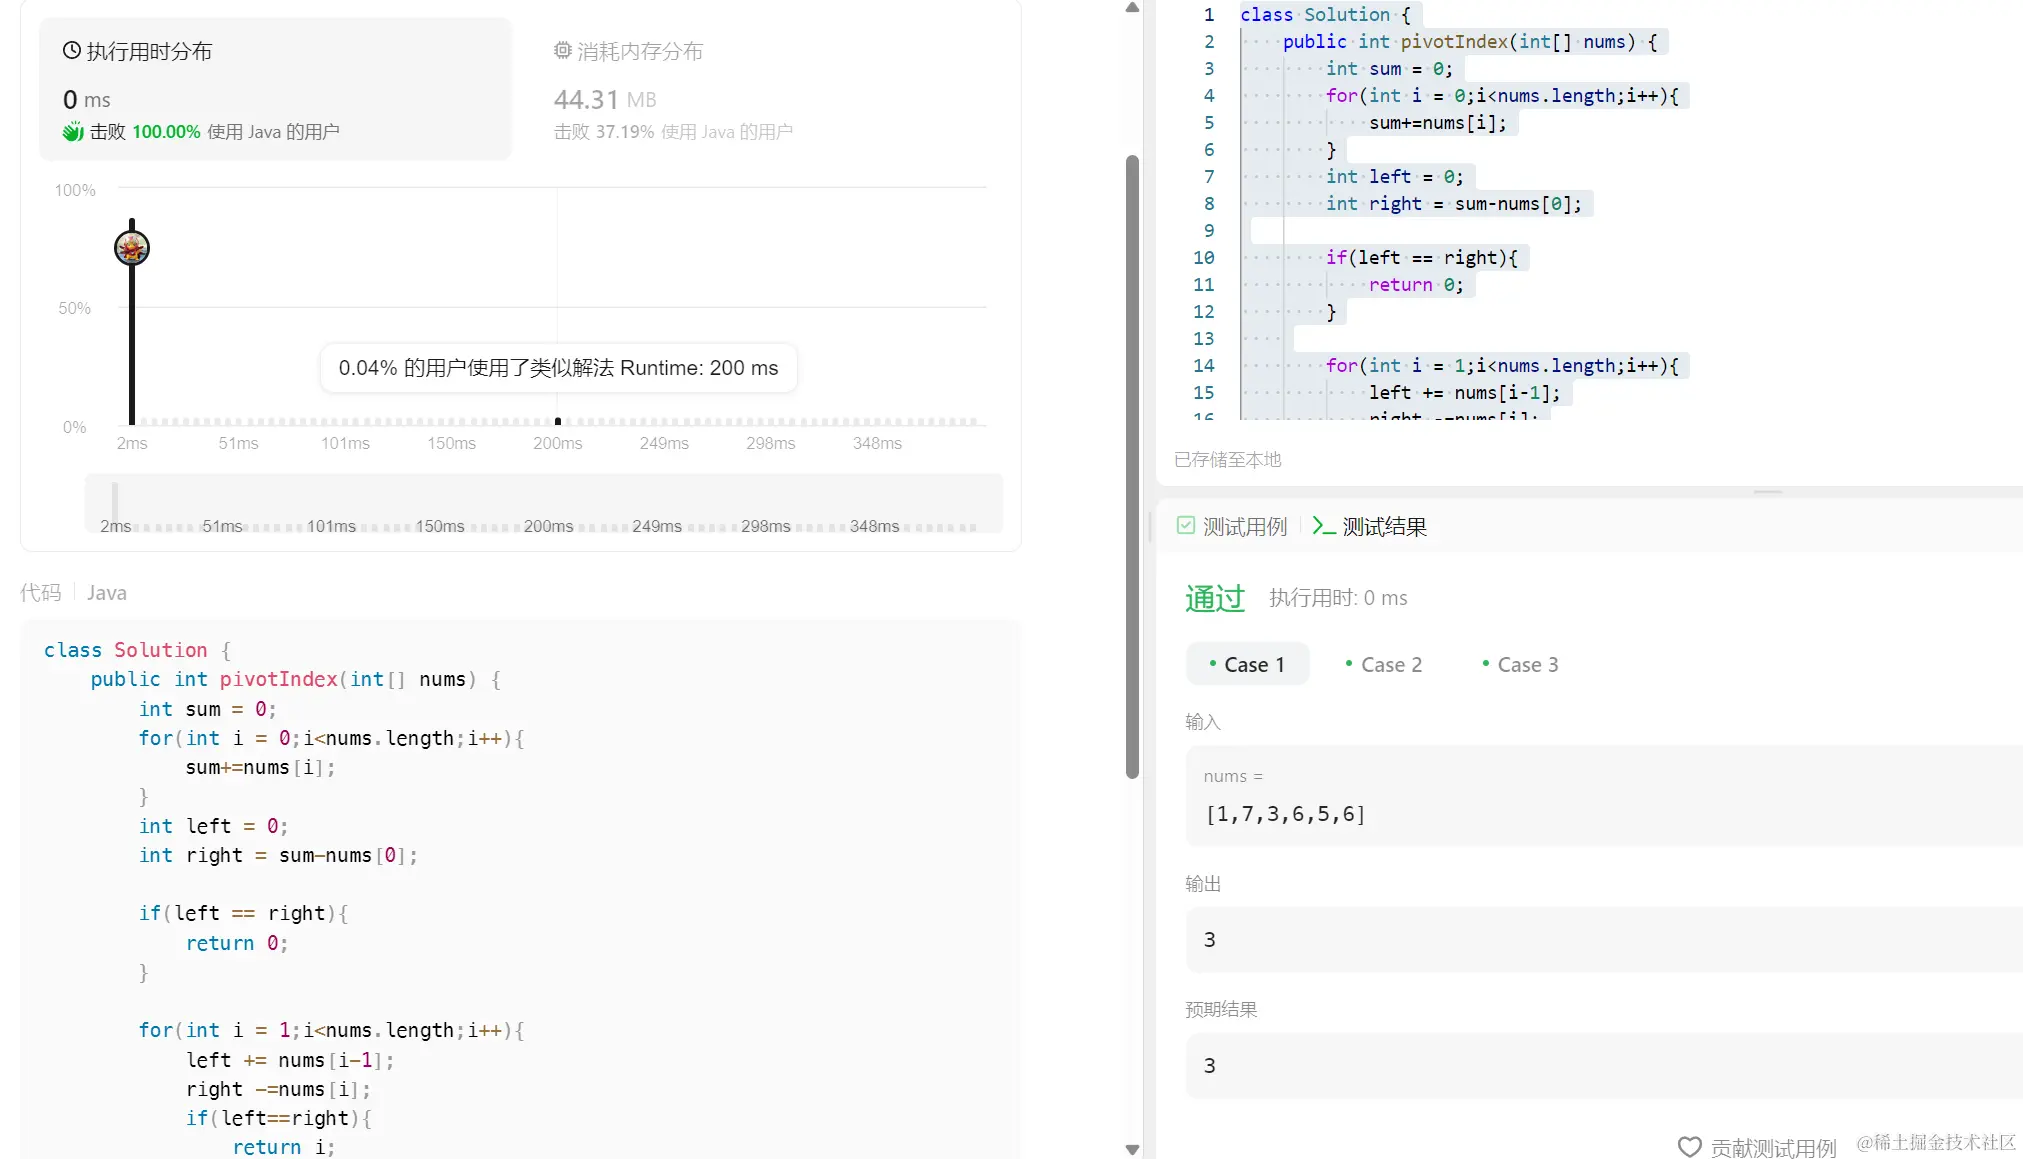Click the scroll down arrow of left panel

point(1132,1149)
